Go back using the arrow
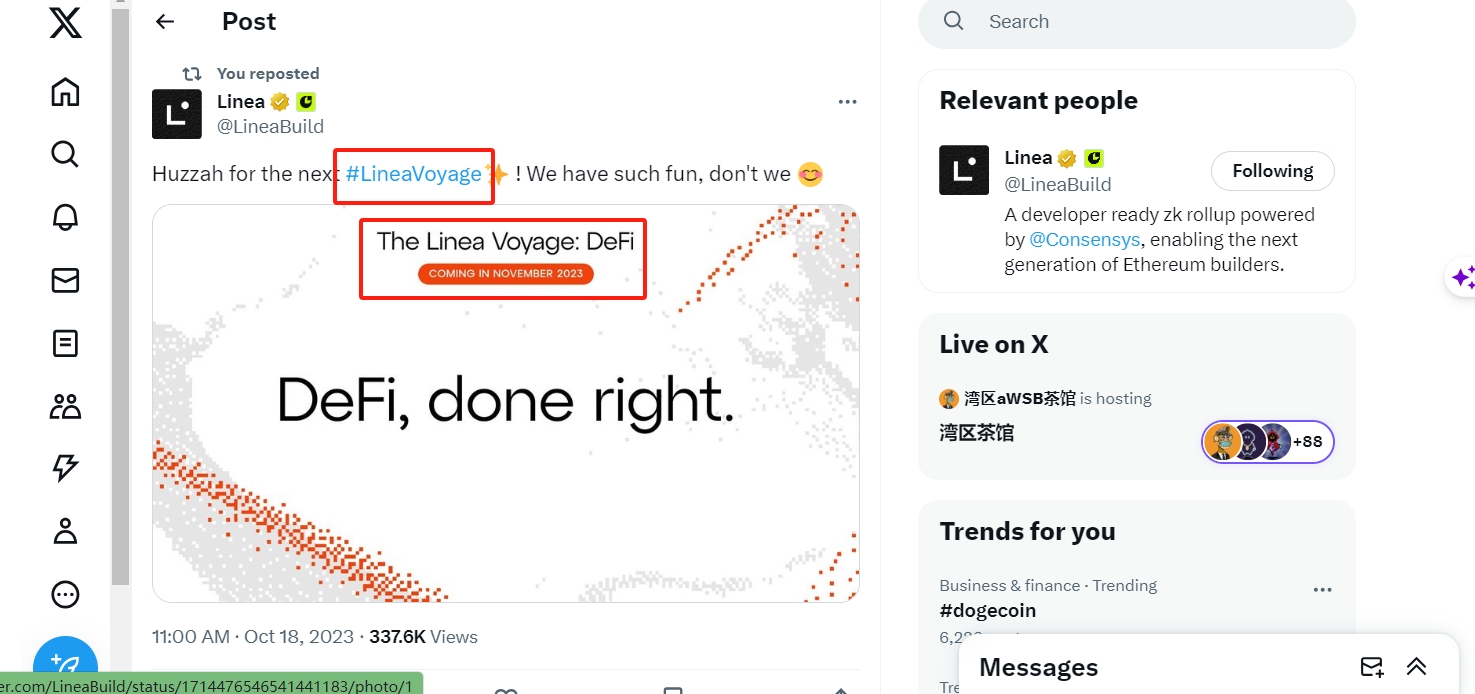Screen dimensions: 1475x694 click(165, 22)
